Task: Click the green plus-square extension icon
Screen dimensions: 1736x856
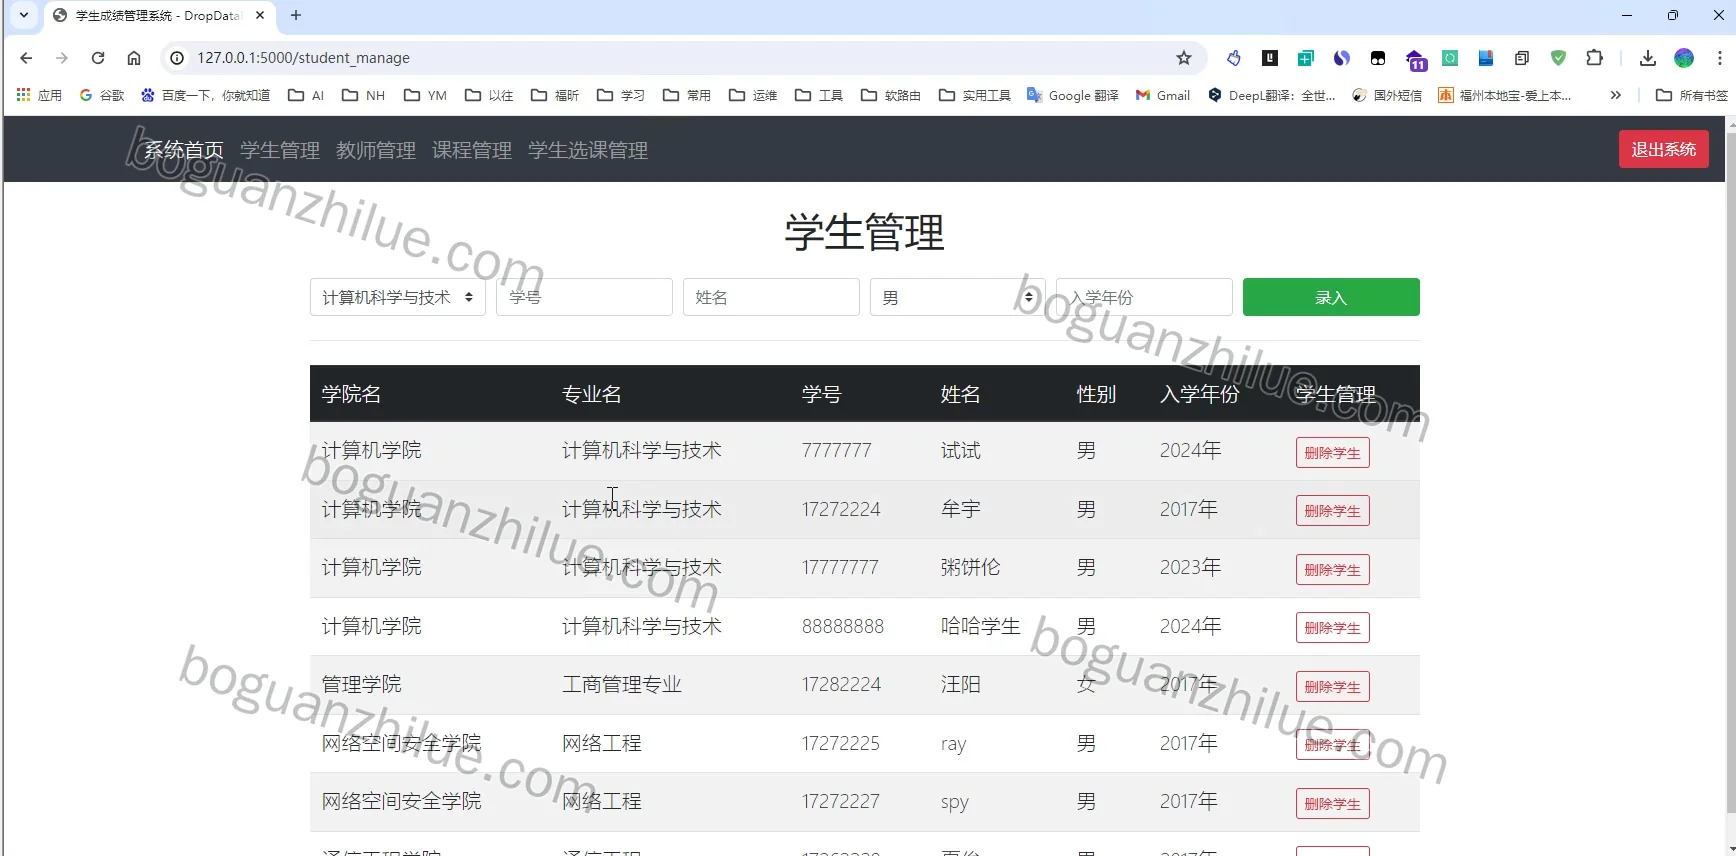Action: point(1306,58)
